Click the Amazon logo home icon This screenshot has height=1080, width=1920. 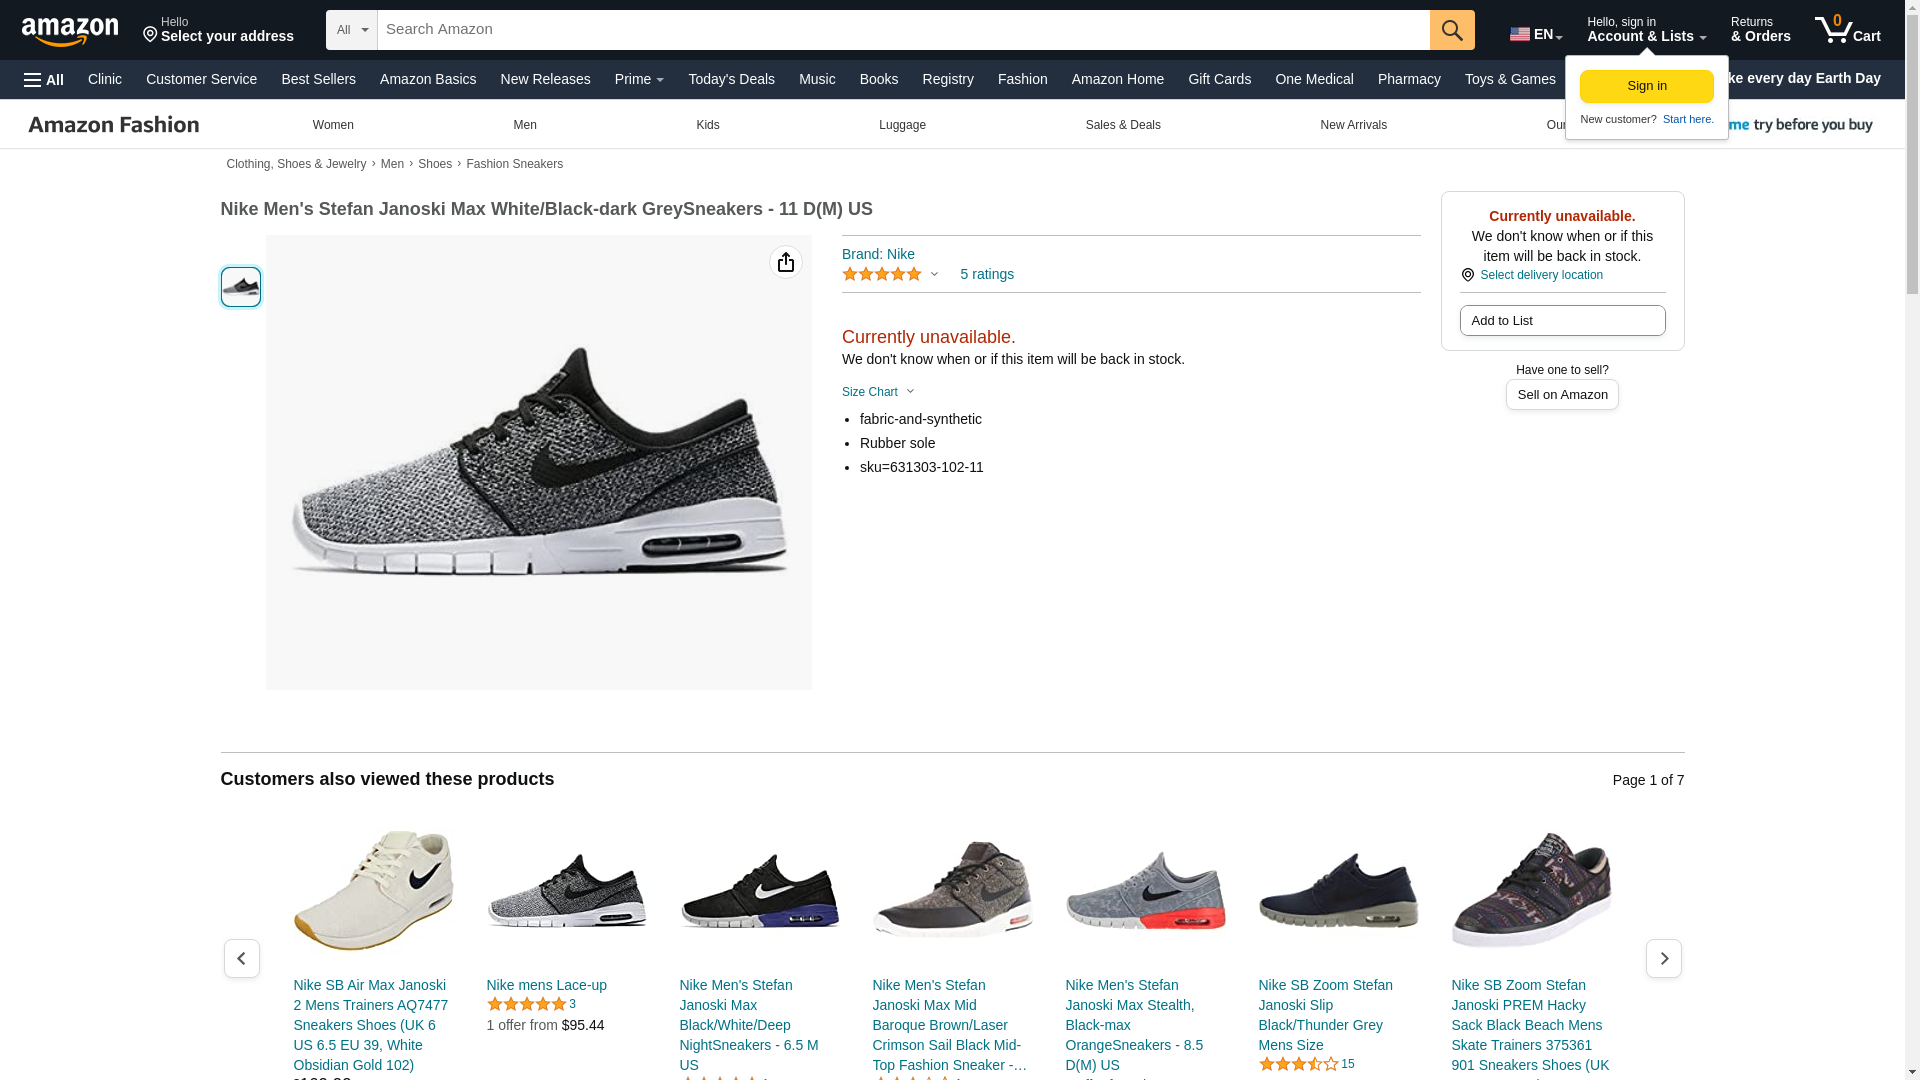click(70, 31)
